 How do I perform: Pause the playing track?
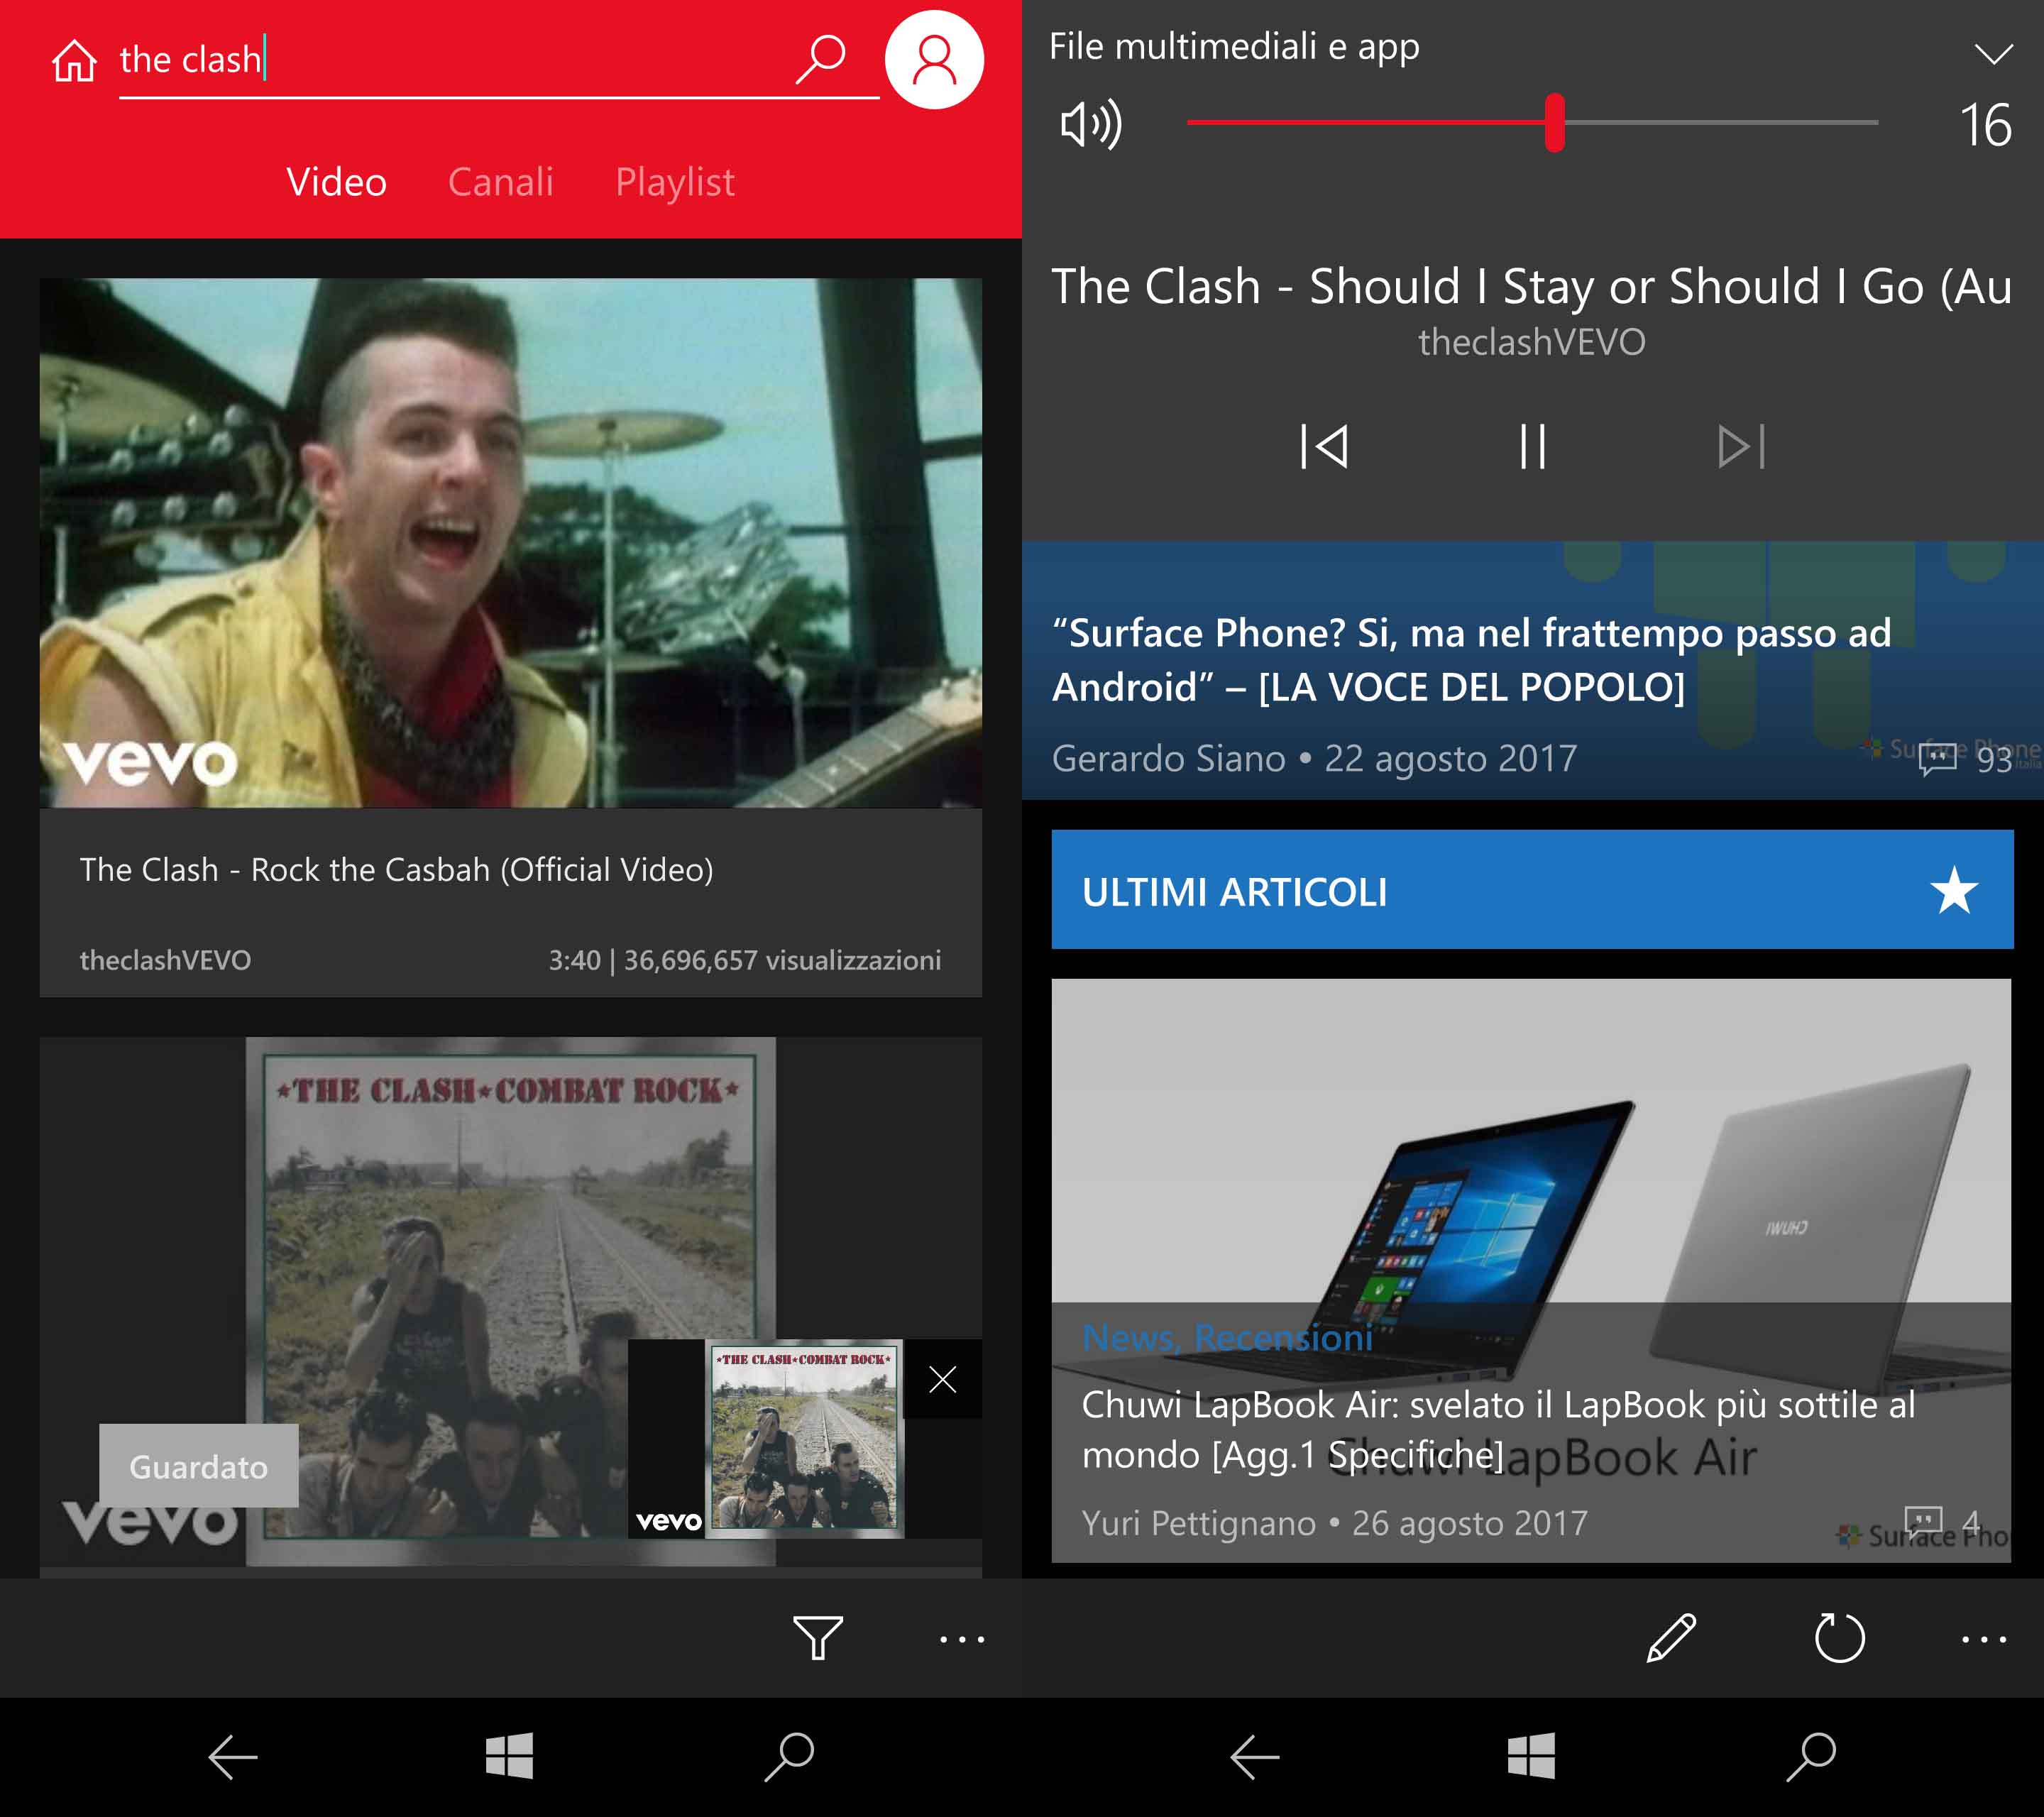coord(1532,446)
